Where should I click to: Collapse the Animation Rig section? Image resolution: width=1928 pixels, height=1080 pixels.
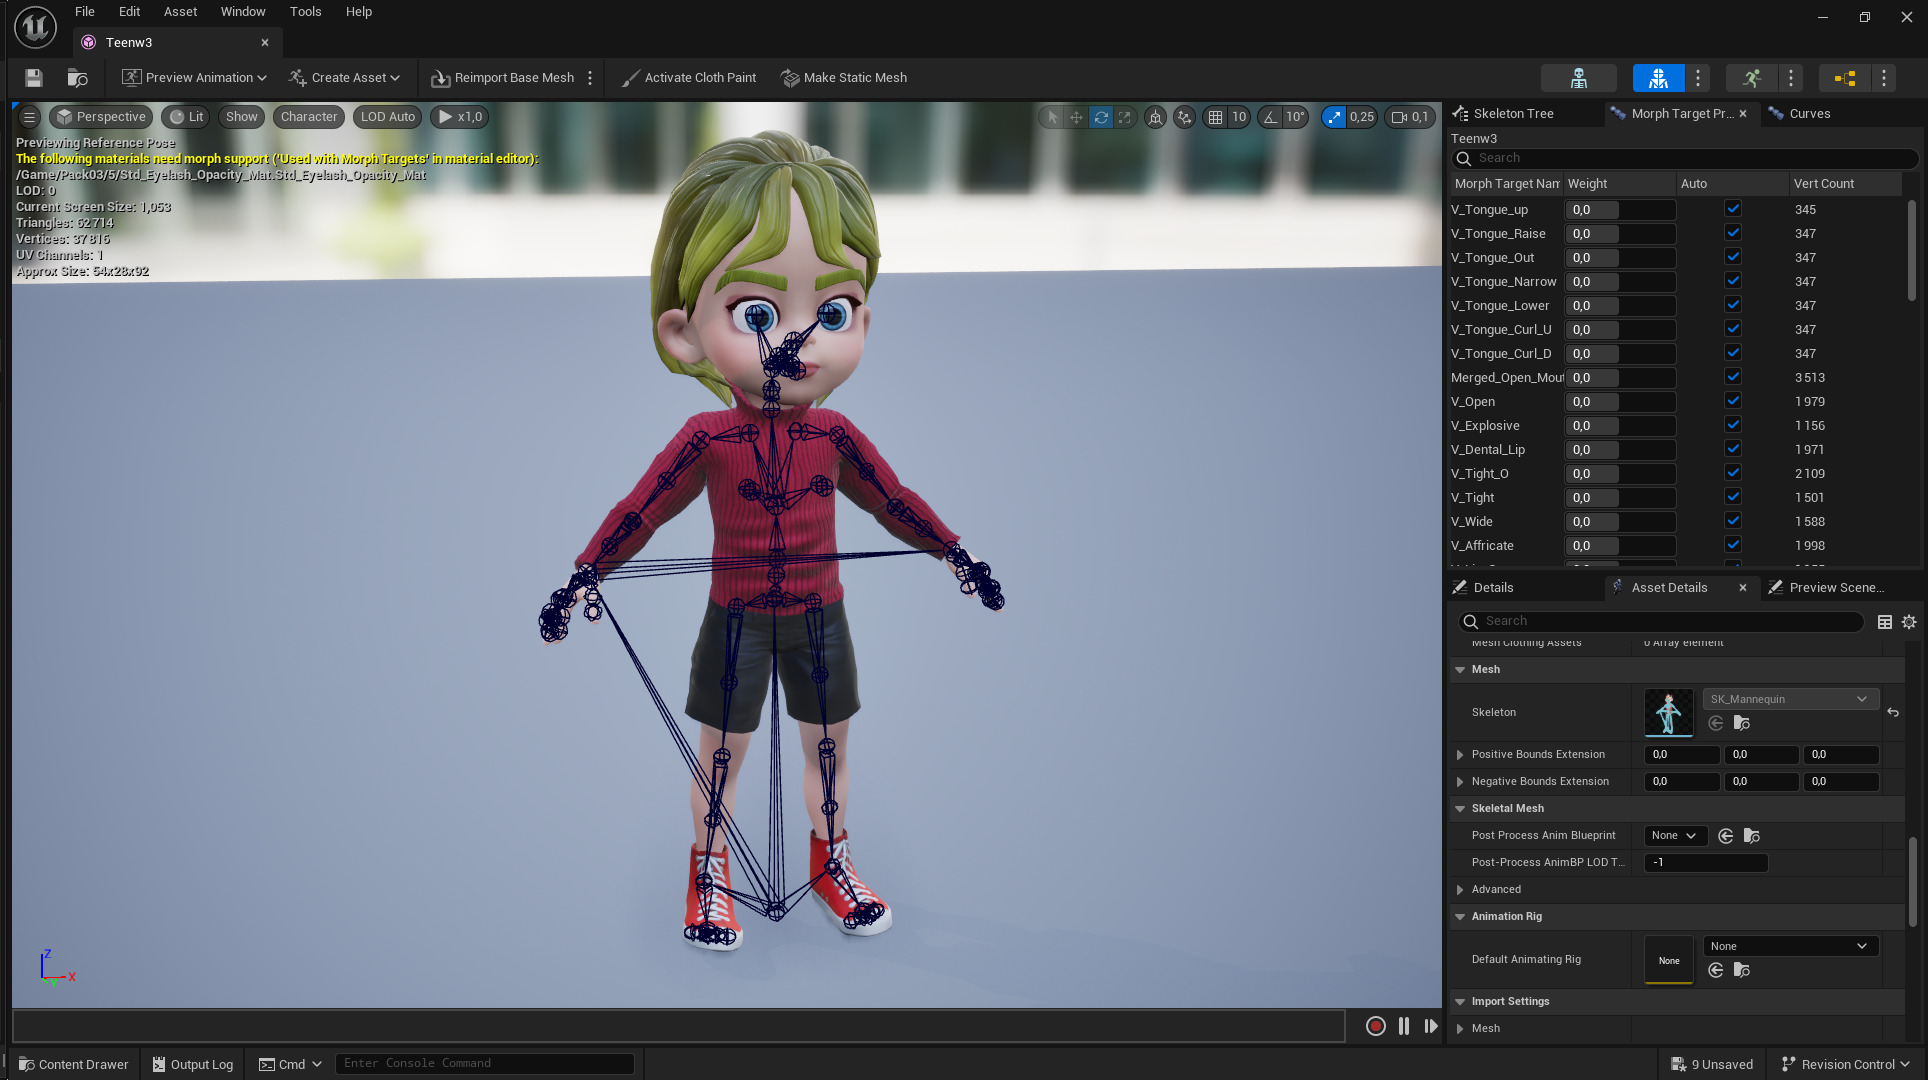click(x=1460, y=917)
